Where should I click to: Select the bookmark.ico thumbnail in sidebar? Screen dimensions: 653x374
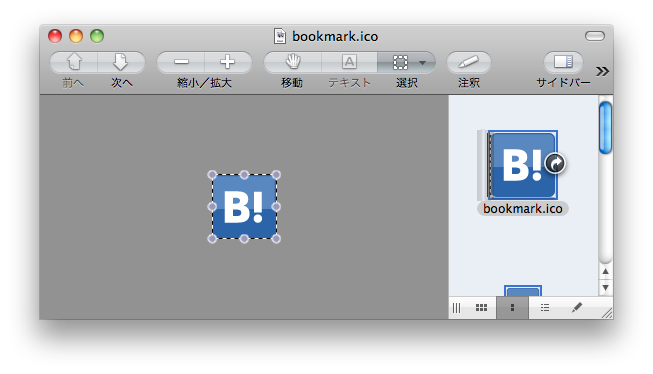(522, 165)
